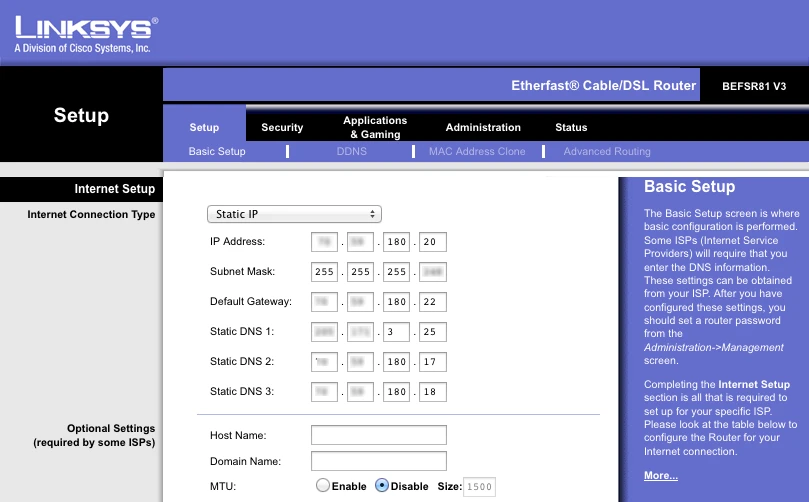Select the Basic Setup sub-tab

click(x=217, y=152)
